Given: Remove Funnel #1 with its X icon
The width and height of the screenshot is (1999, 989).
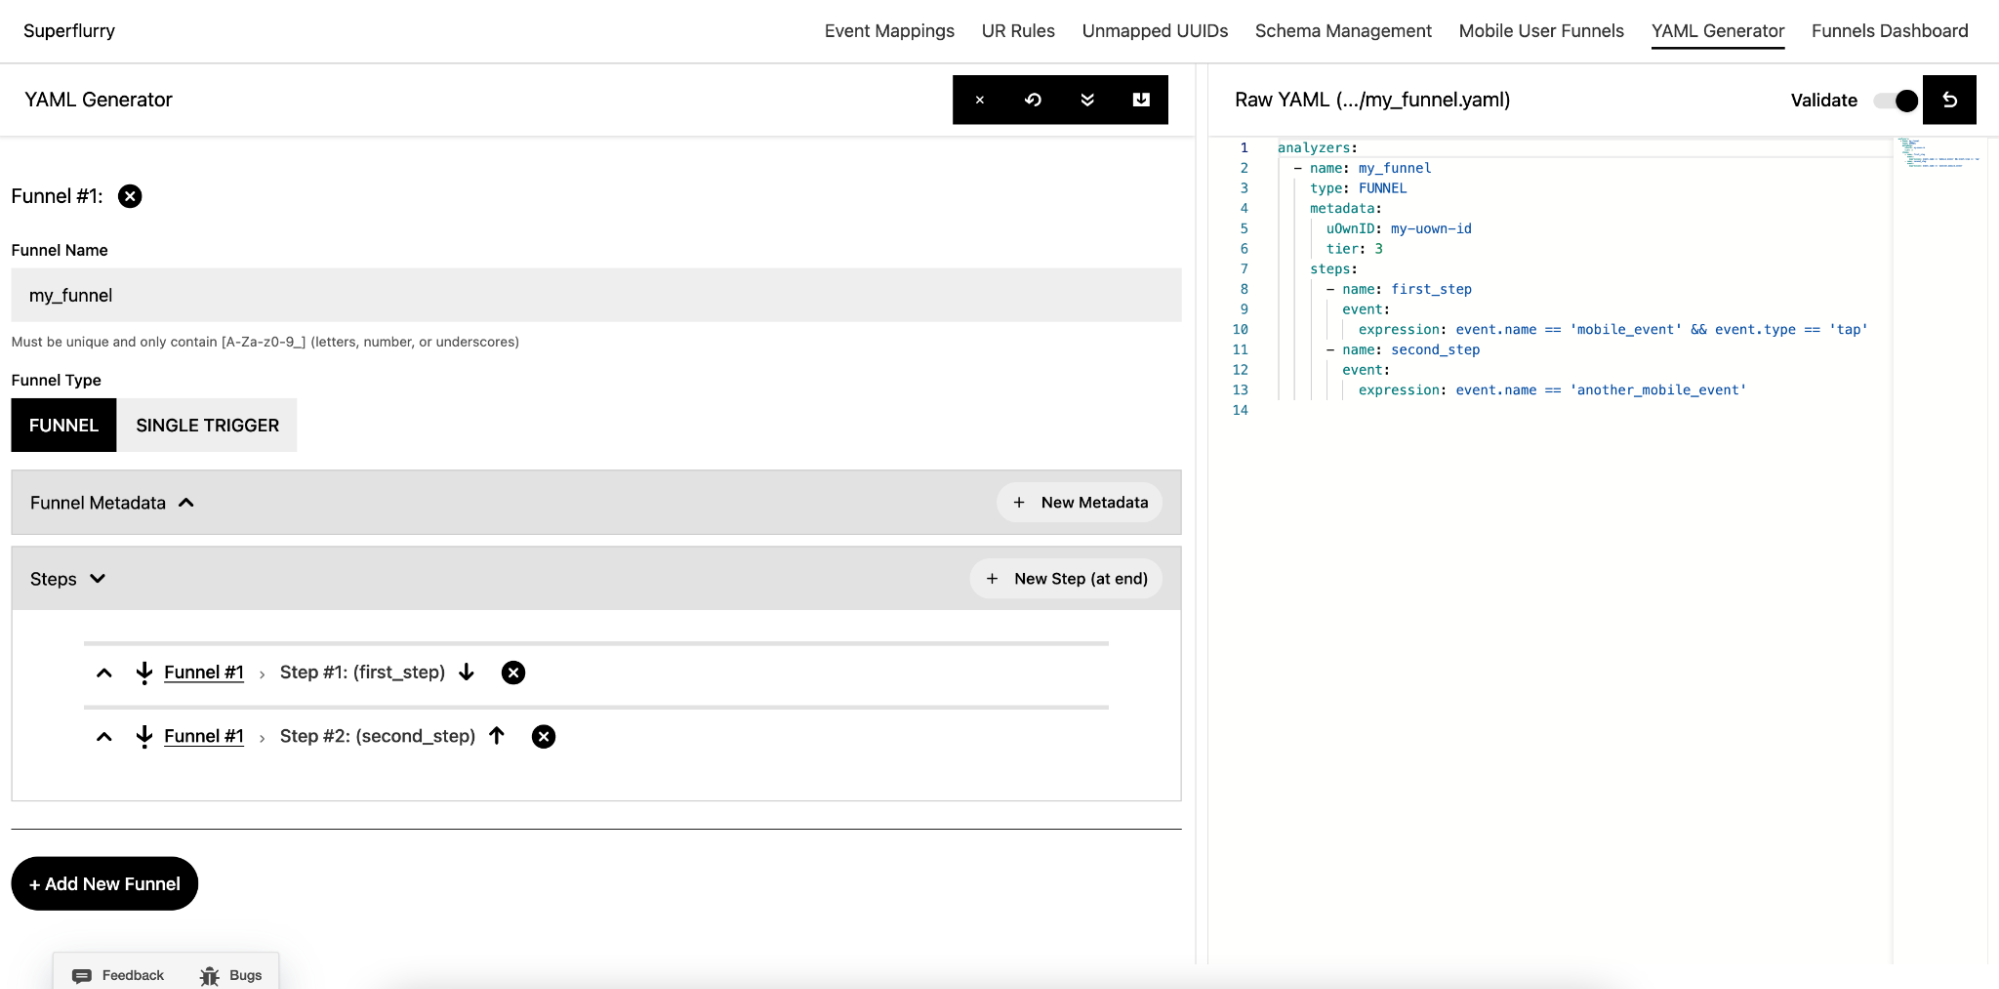Looking at the screenshot, I should tap(130, 196).
